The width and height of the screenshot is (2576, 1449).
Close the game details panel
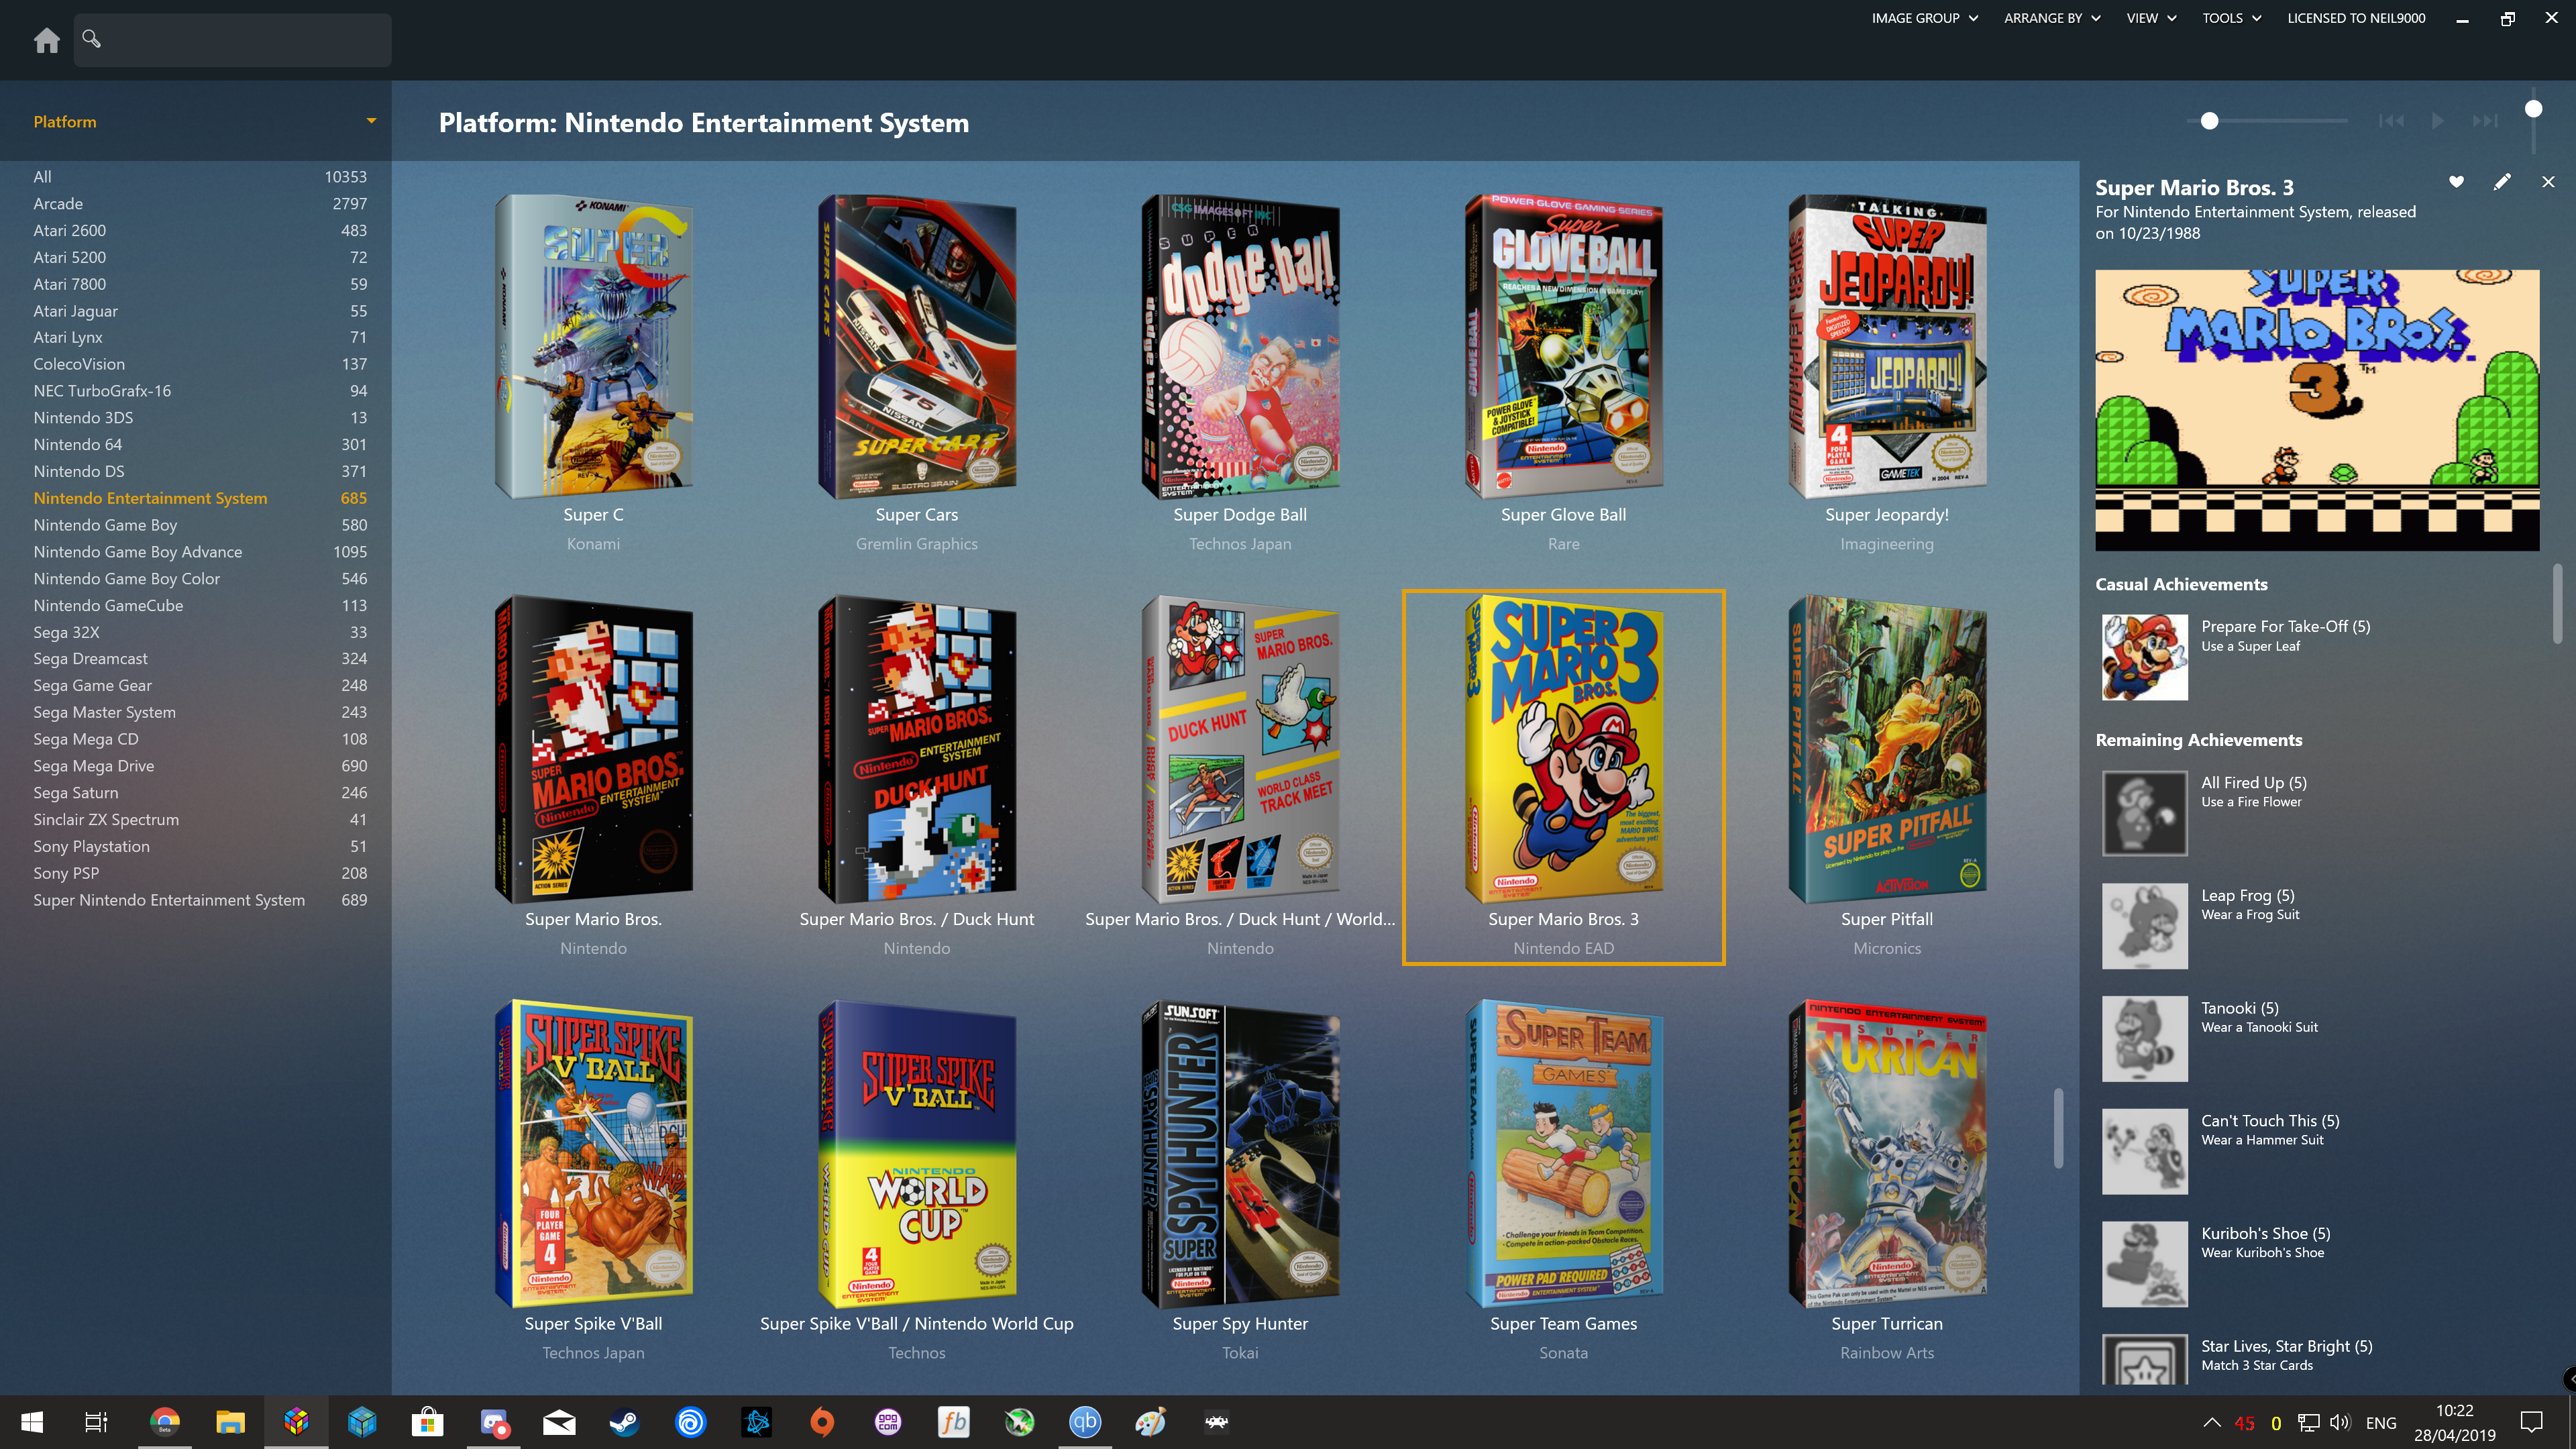tap(2548, 181)
